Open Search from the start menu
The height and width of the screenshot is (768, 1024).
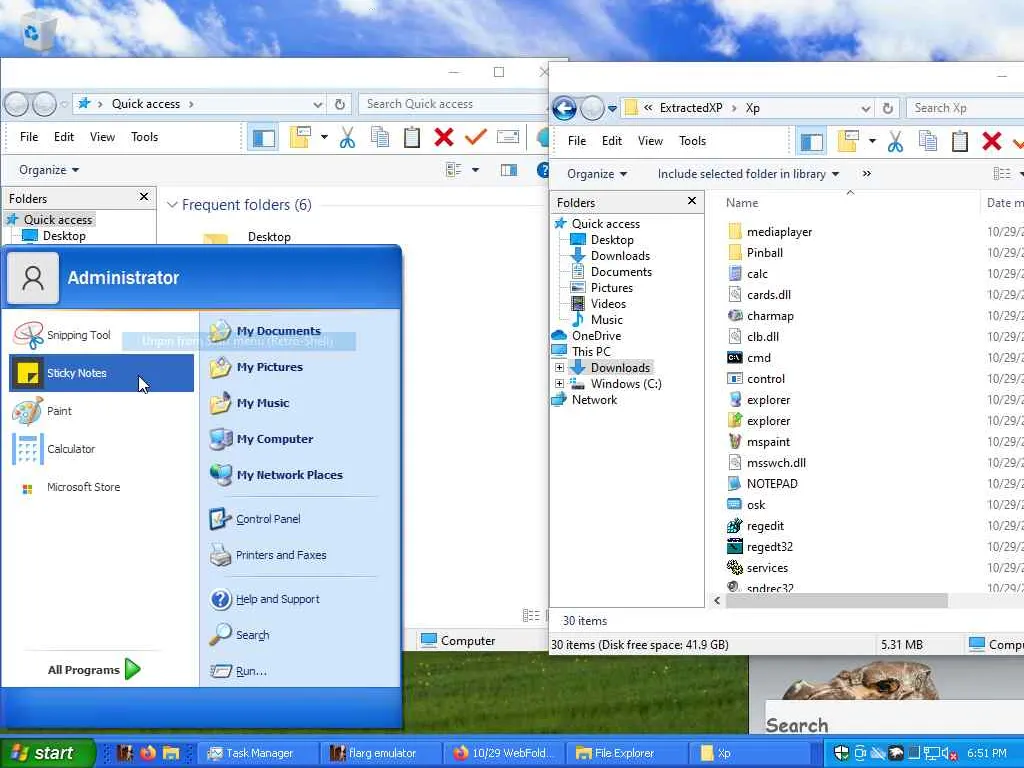pos(240,635)
